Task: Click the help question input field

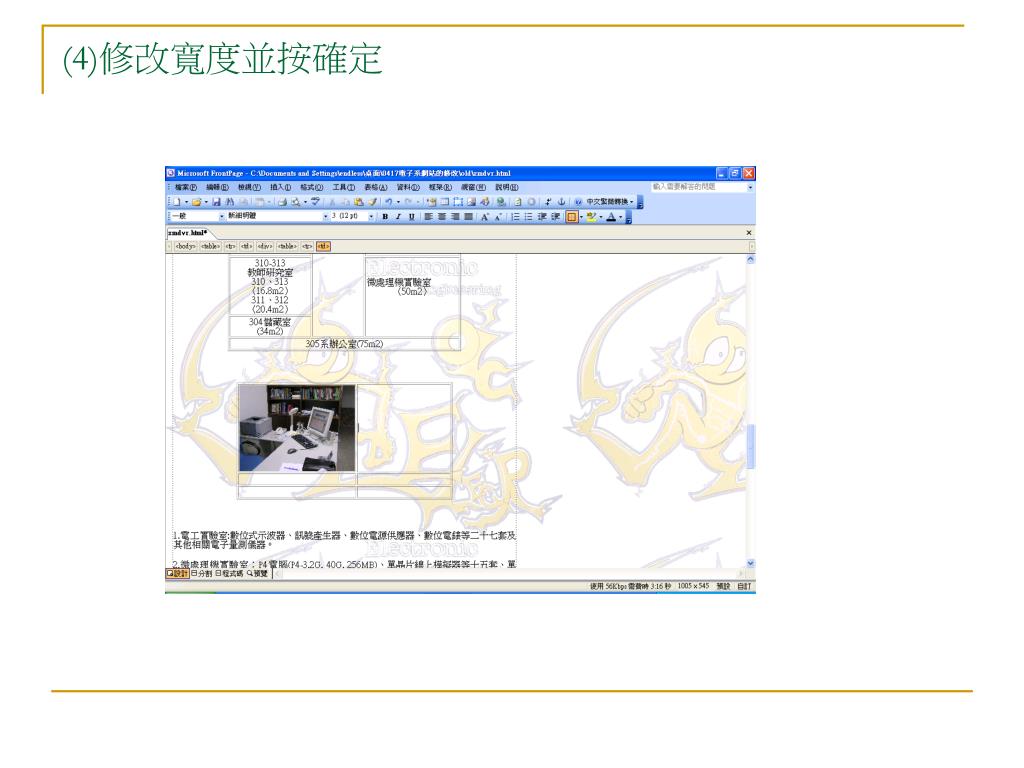Action: click(698, 187)
